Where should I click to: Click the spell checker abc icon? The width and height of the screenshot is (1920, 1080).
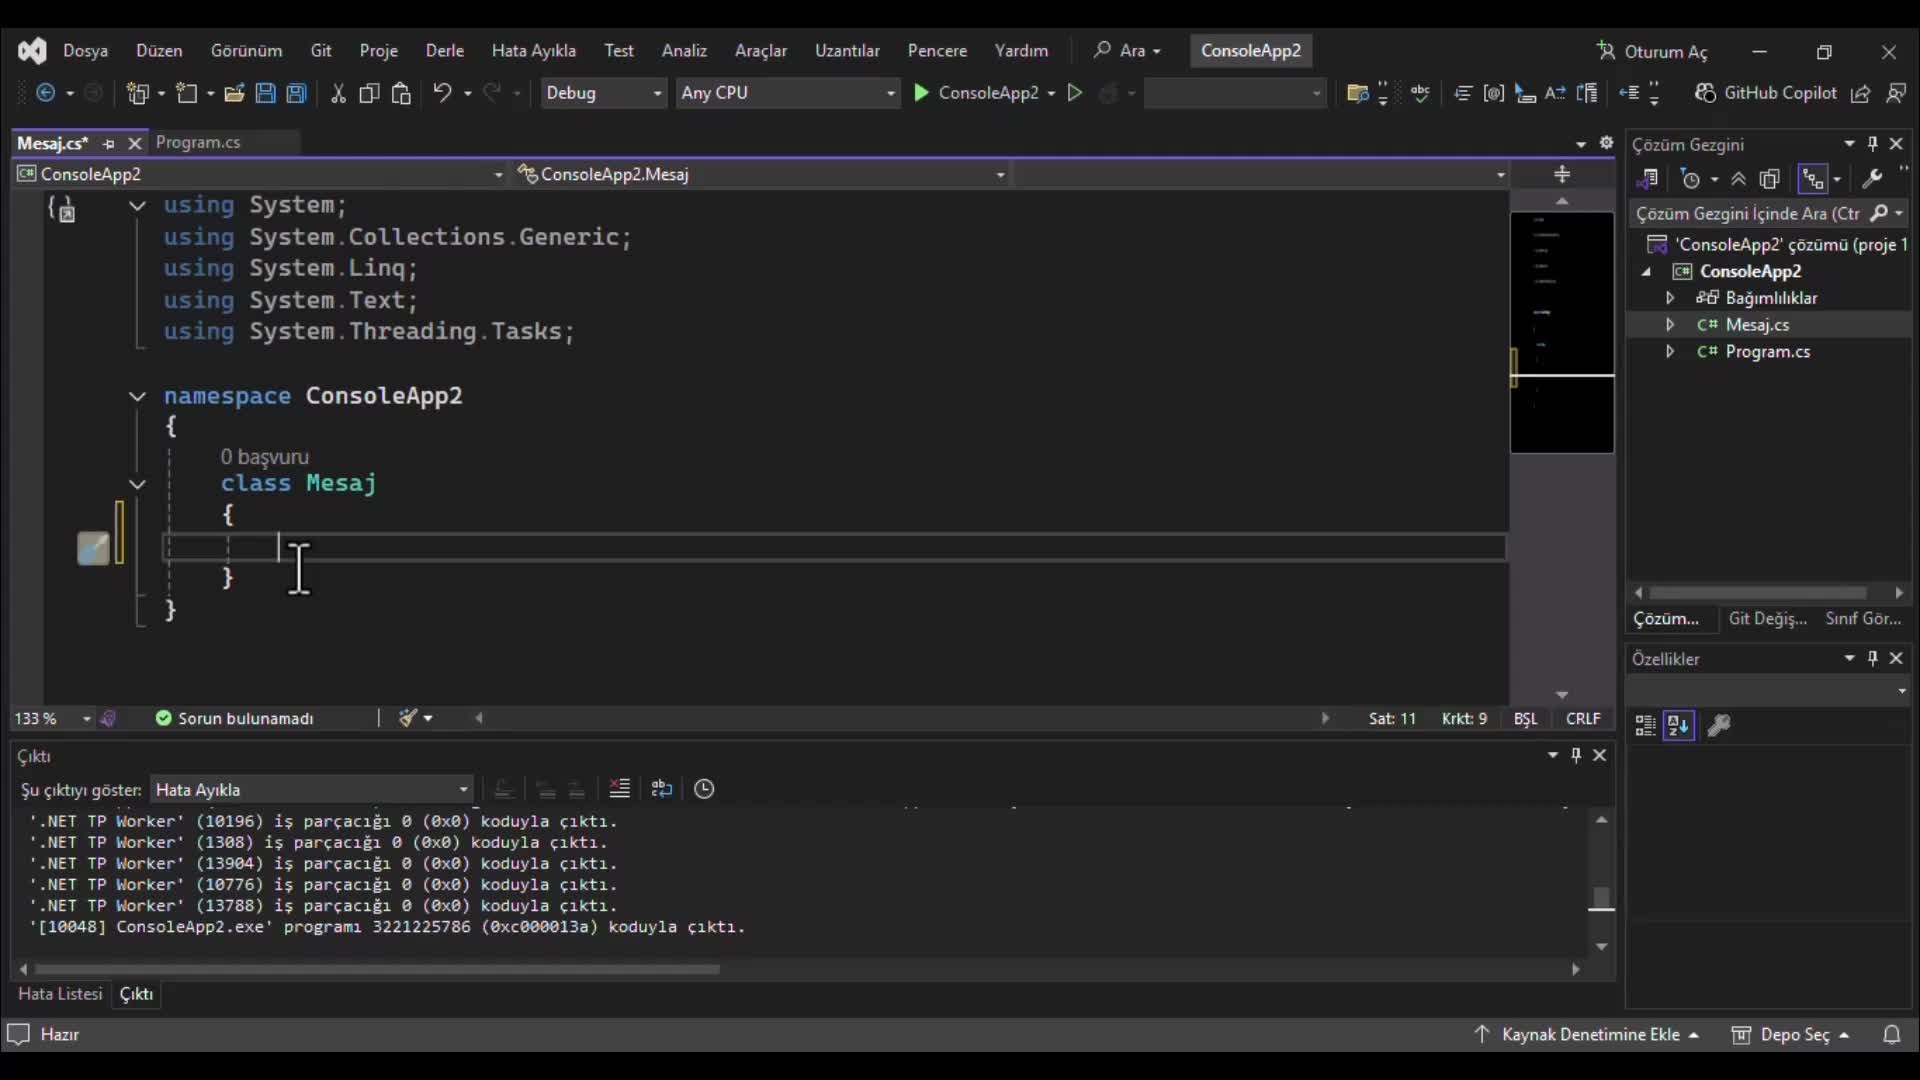pyautogui.click(x=1420, y=93)
